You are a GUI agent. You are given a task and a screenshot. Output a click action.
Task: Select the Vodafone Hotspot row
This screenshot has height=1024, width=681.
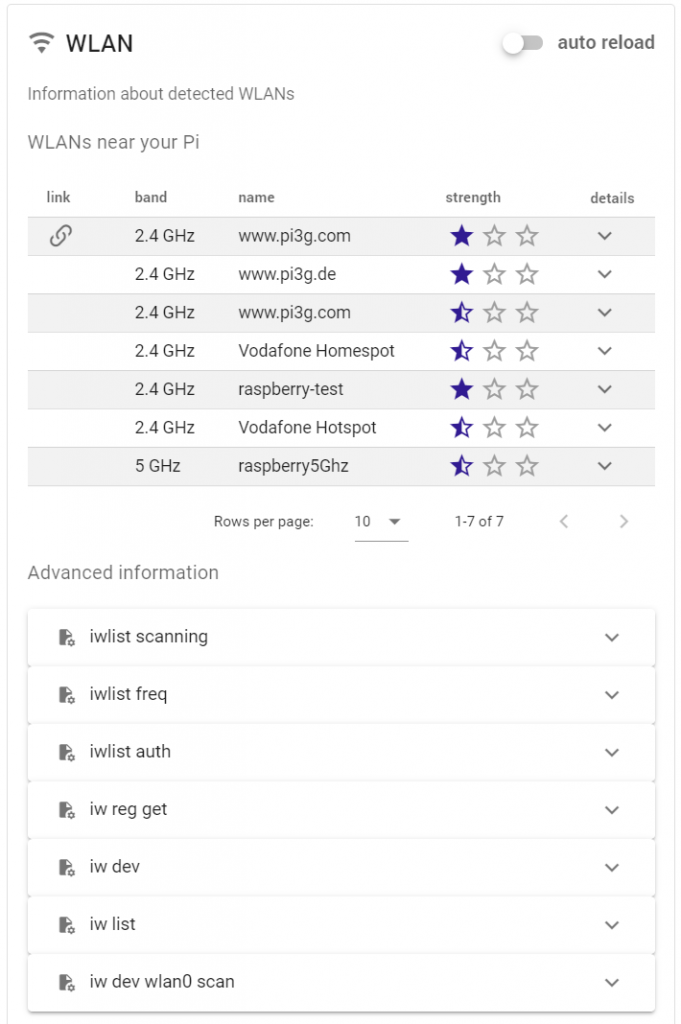pyautogui.click(x=341, y=428)
